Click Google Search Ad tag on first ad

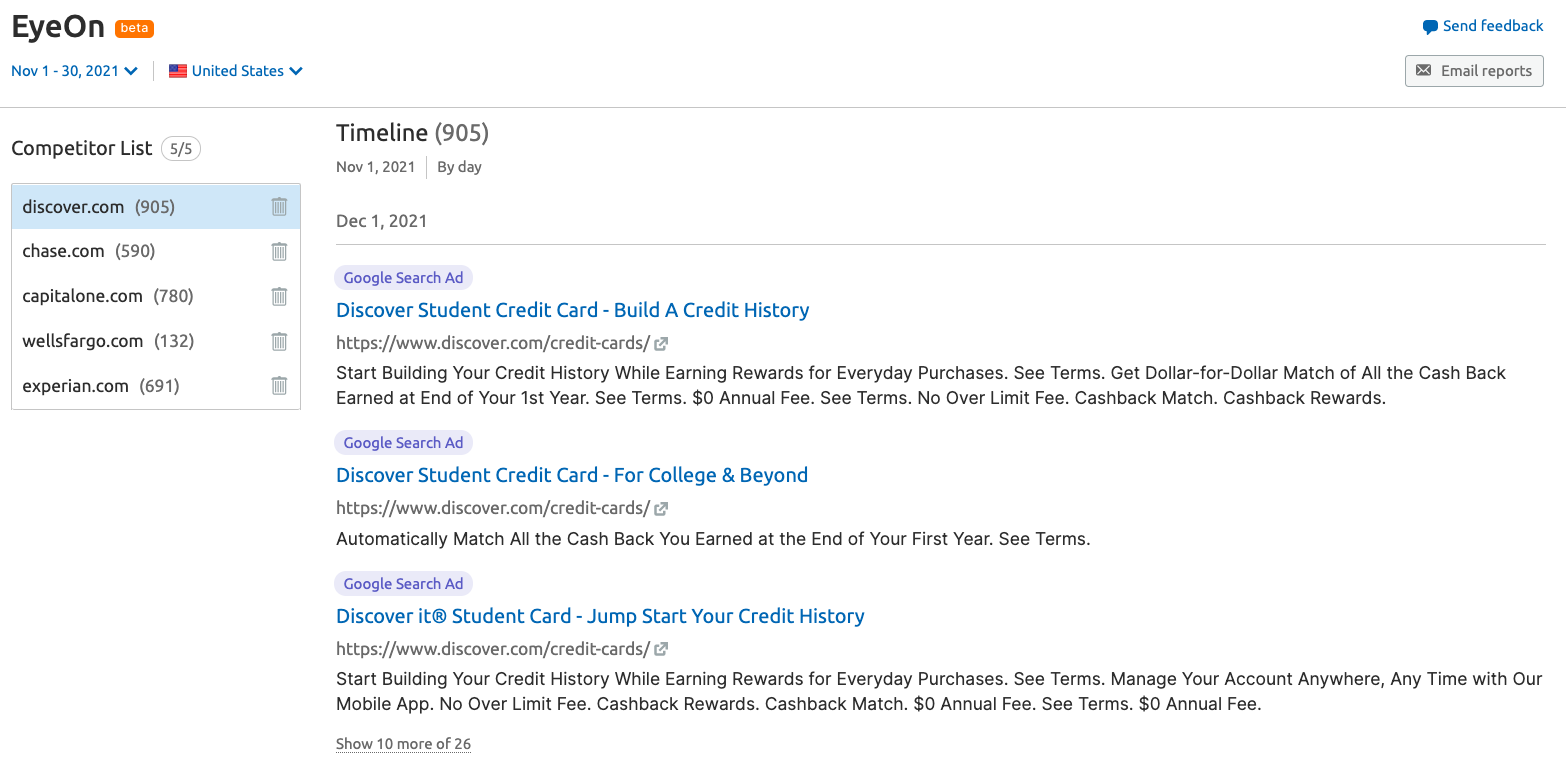(x=403, y=278)
